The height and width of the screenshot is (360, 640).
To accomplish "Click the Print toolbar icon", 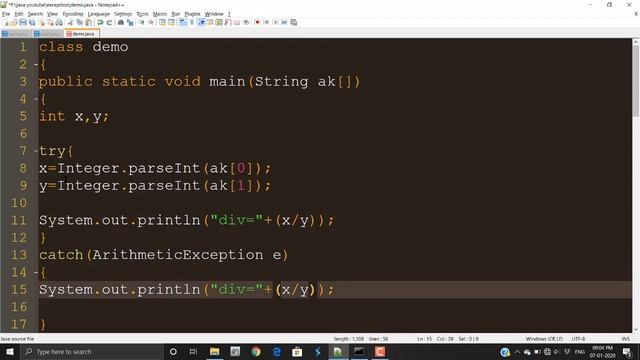I will pos(59,22).
